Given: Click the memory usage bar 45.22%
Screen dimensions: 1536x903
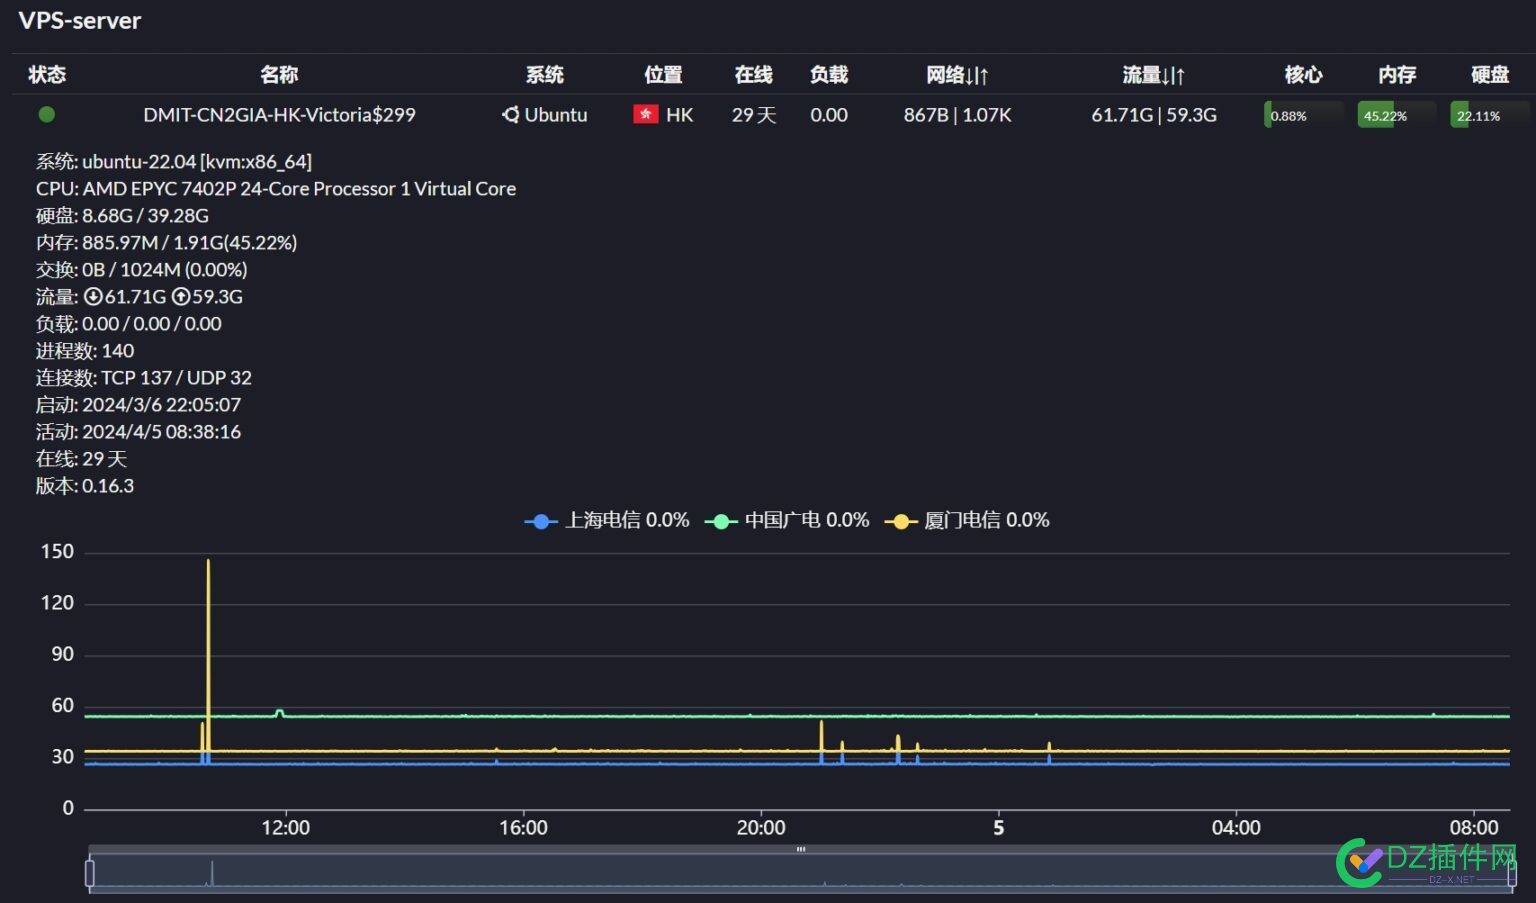Looking at the screenshot, I should coord(1397,115).
